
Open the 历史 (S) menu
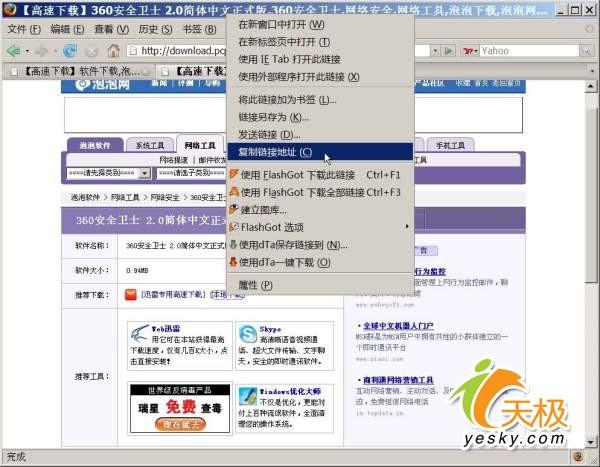(155, 29)
